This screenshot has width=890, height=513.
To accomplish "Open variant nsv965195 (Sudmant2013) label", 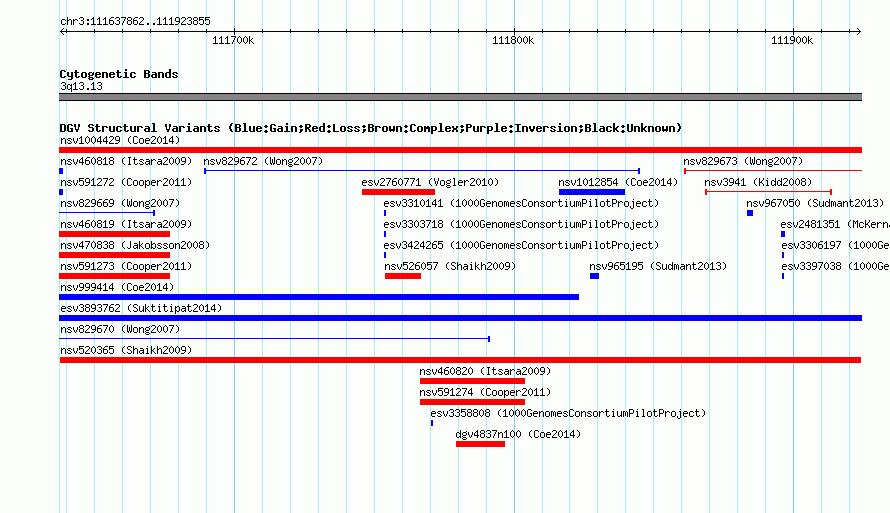I will tap(658, 266).
